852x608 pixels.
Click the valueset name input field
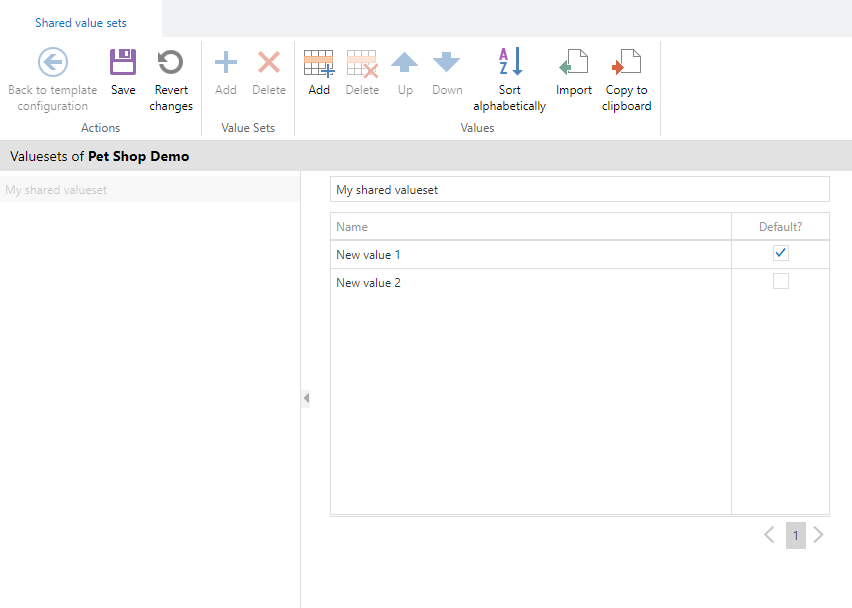point(579,190)
